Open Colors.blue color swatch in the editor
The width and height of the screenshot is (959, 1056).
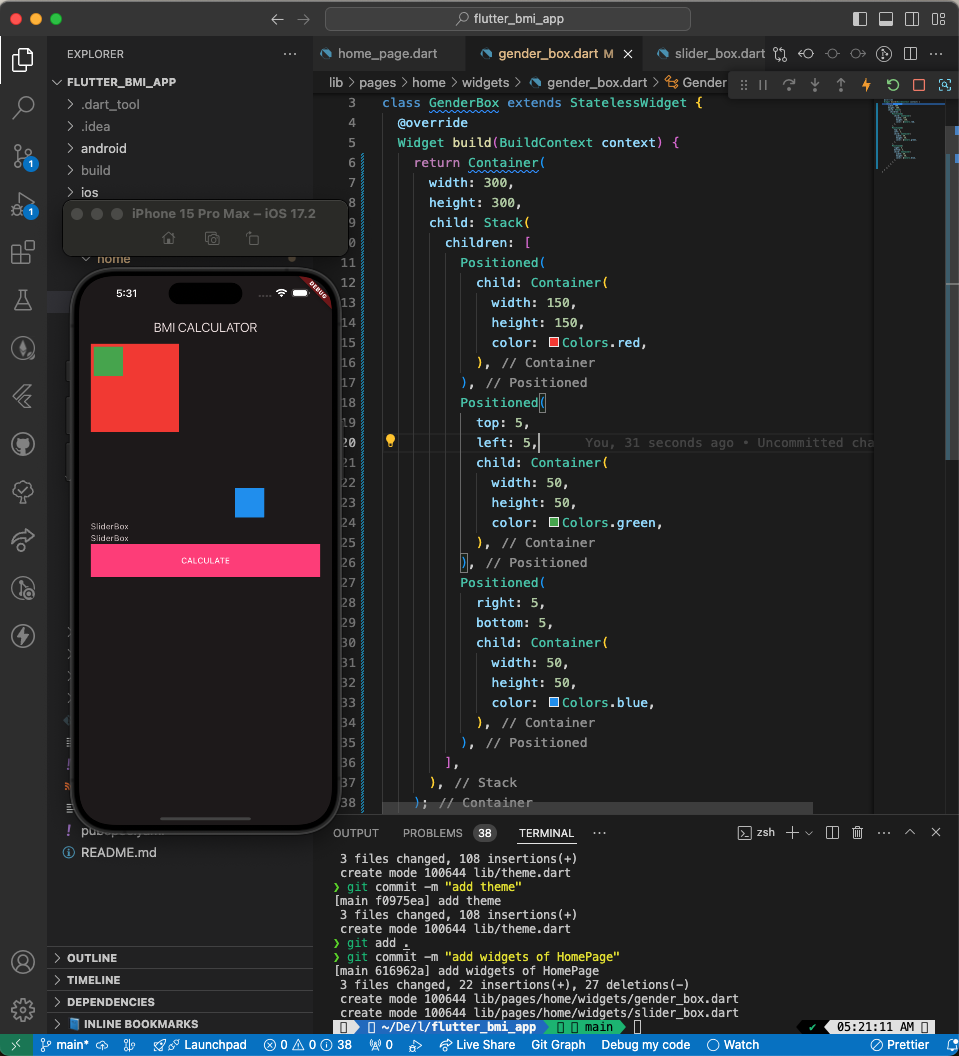(x=554, y=702)
